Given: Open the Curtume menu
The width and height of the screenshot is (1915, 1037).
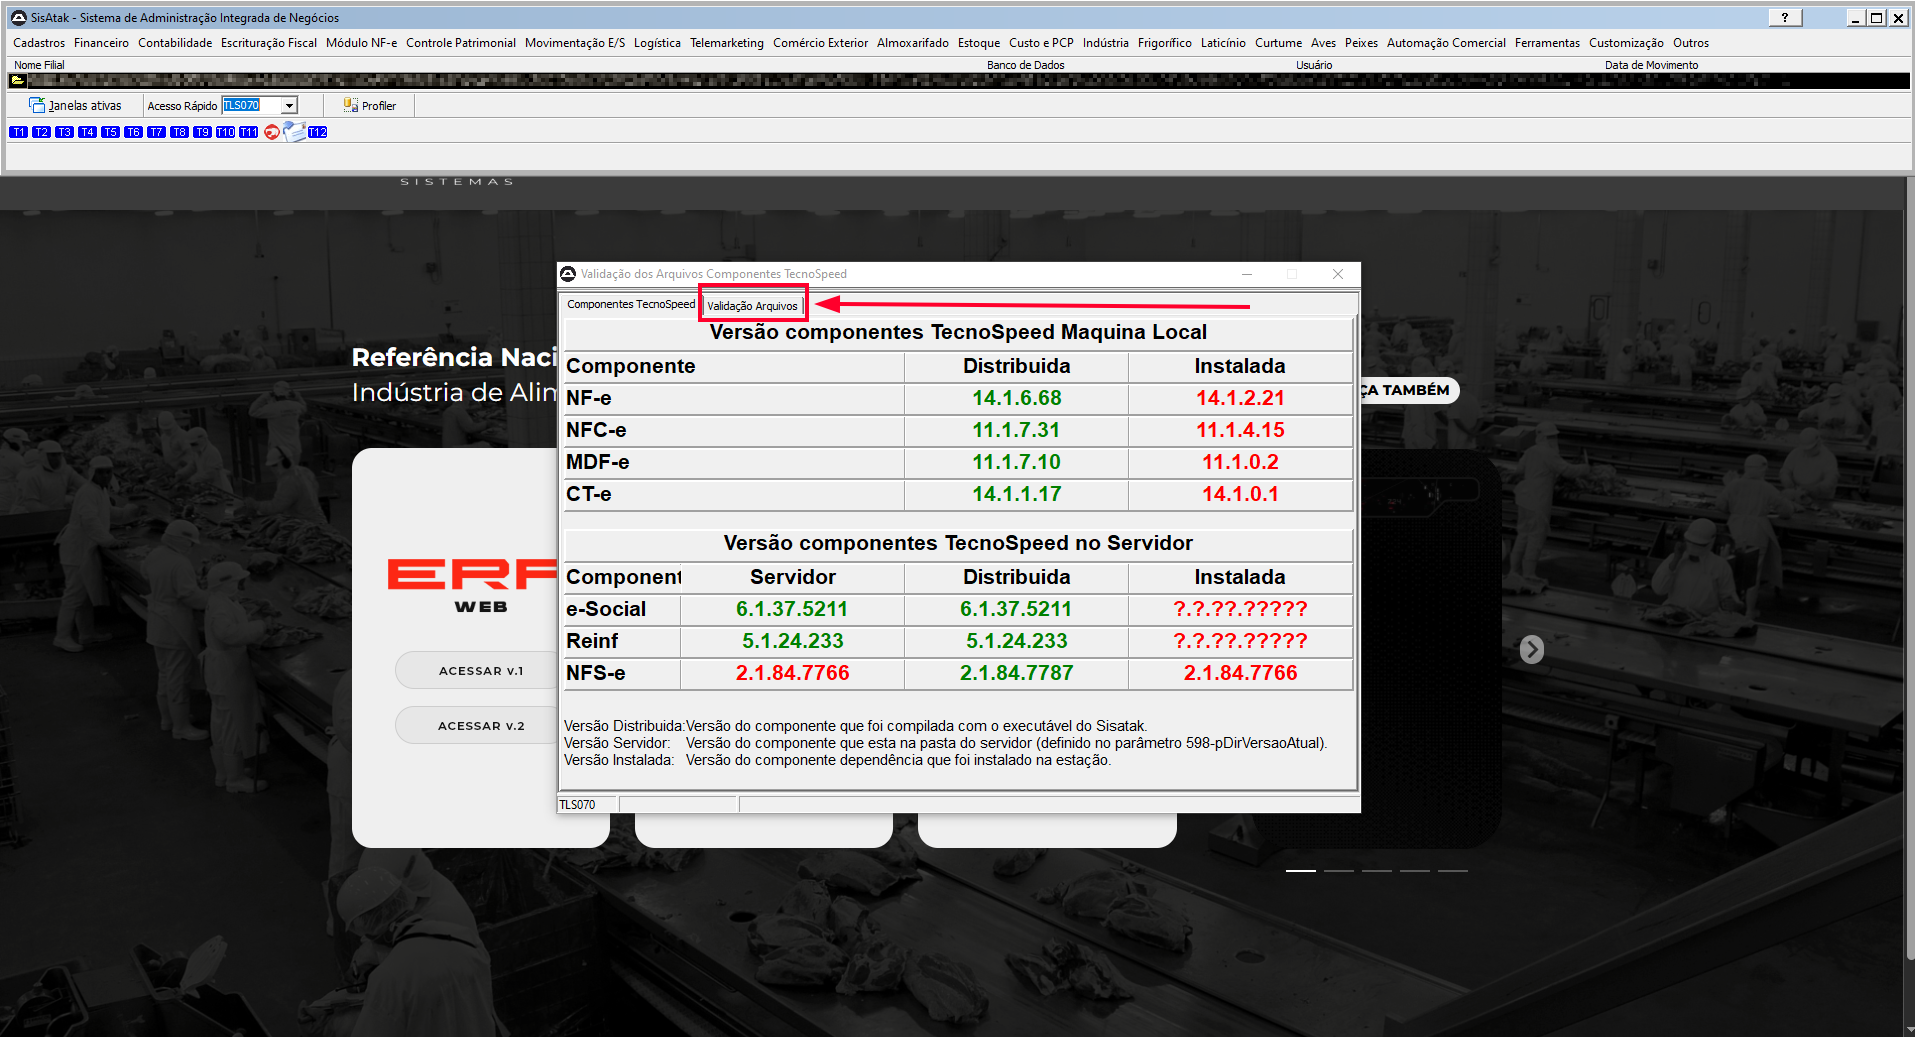Looking at the screenshot, I should pos(1278,43).
